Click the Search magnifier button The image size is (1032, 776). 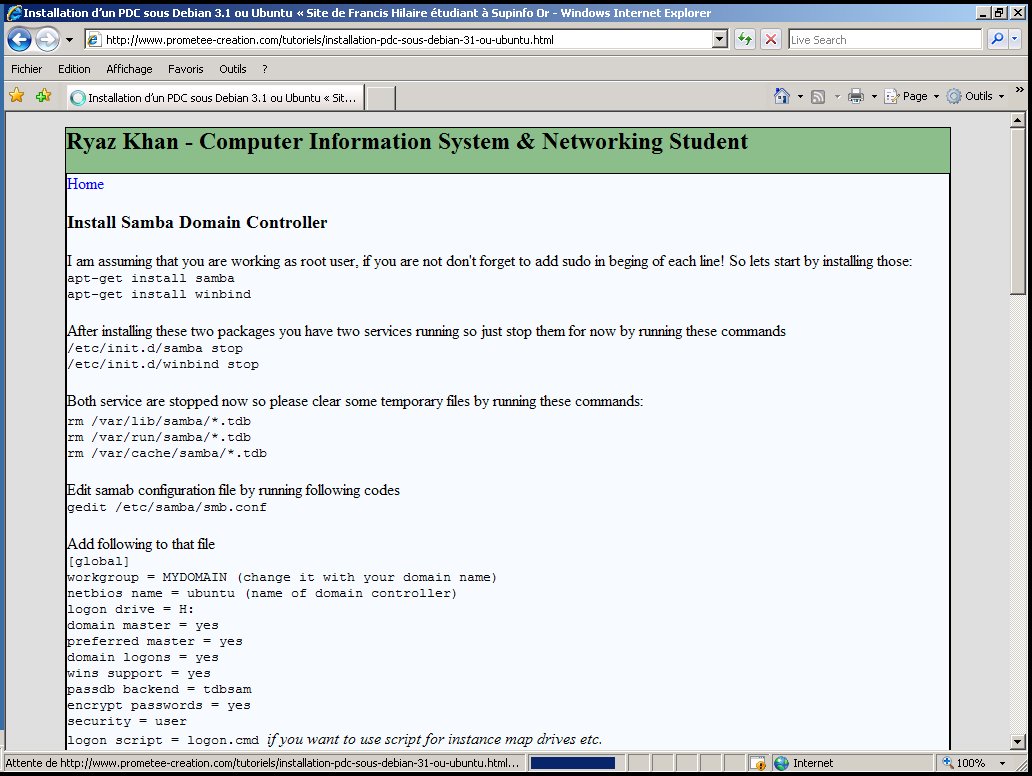tap(997, 39)
